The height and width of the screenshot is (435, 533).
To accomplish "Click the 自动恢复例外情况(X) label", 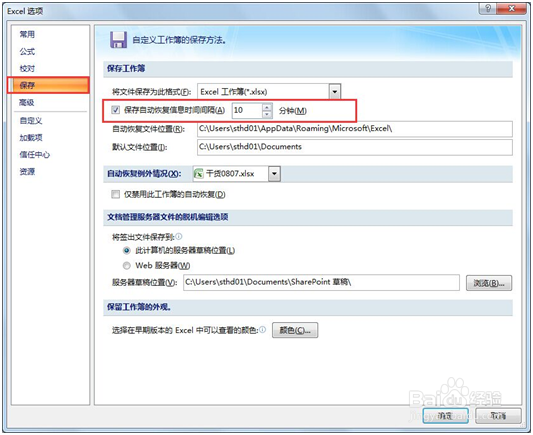I will coord(144,174).
